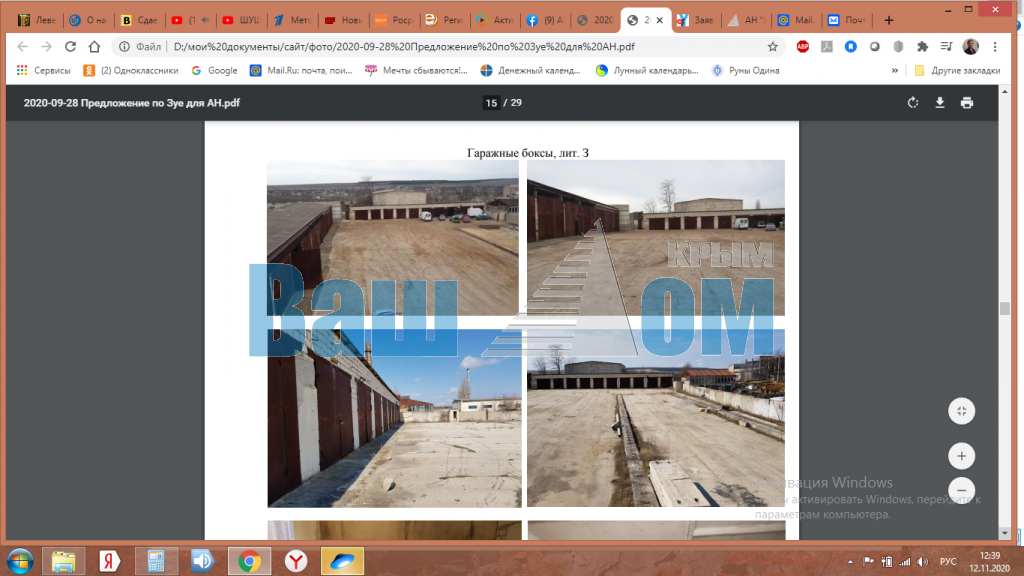
Task: Download the PDF file
Action: click(940, 103)
